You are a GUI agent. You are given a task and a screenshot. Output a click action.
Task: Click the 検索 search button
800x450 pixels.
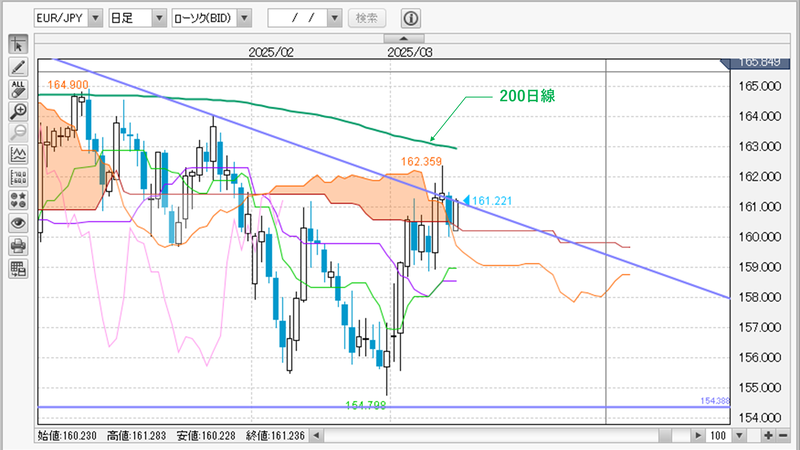pos(367,18)
